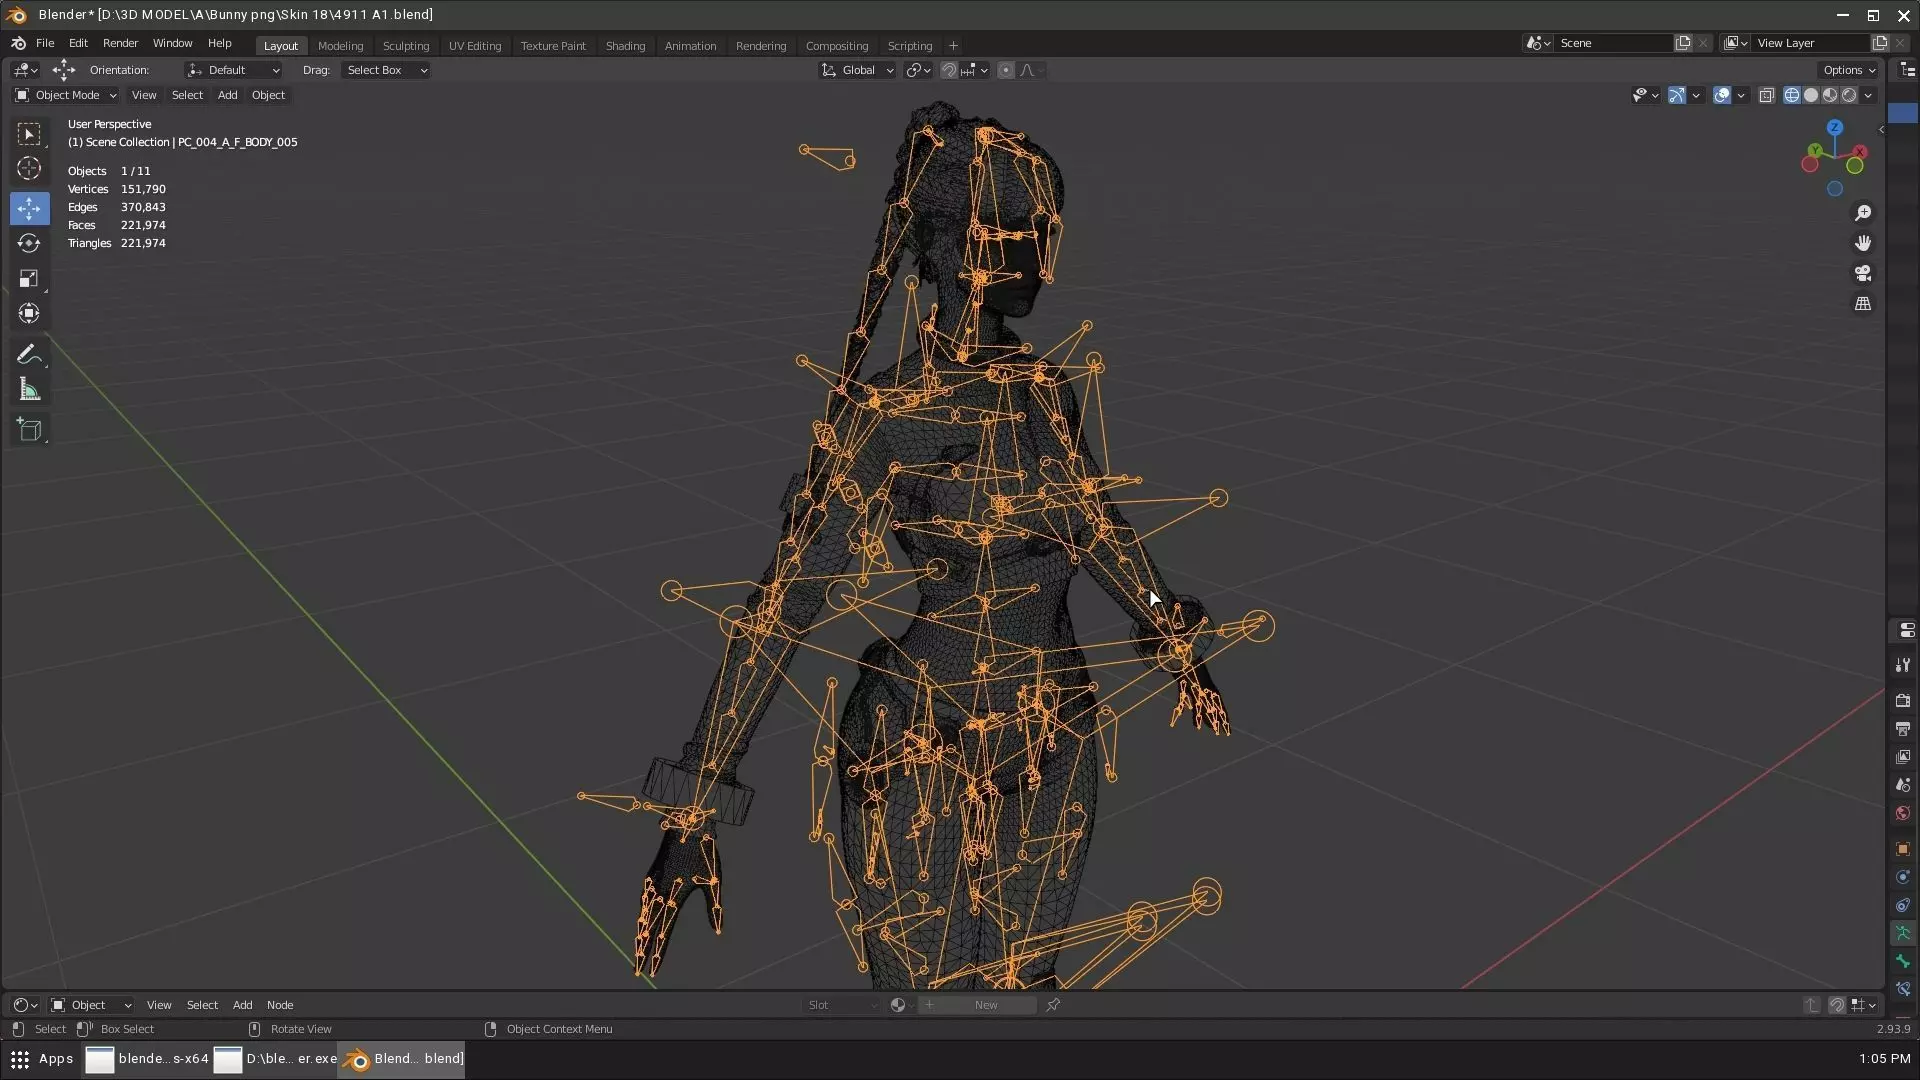Open the node editor Object type dropdown

pos(91,1005)
